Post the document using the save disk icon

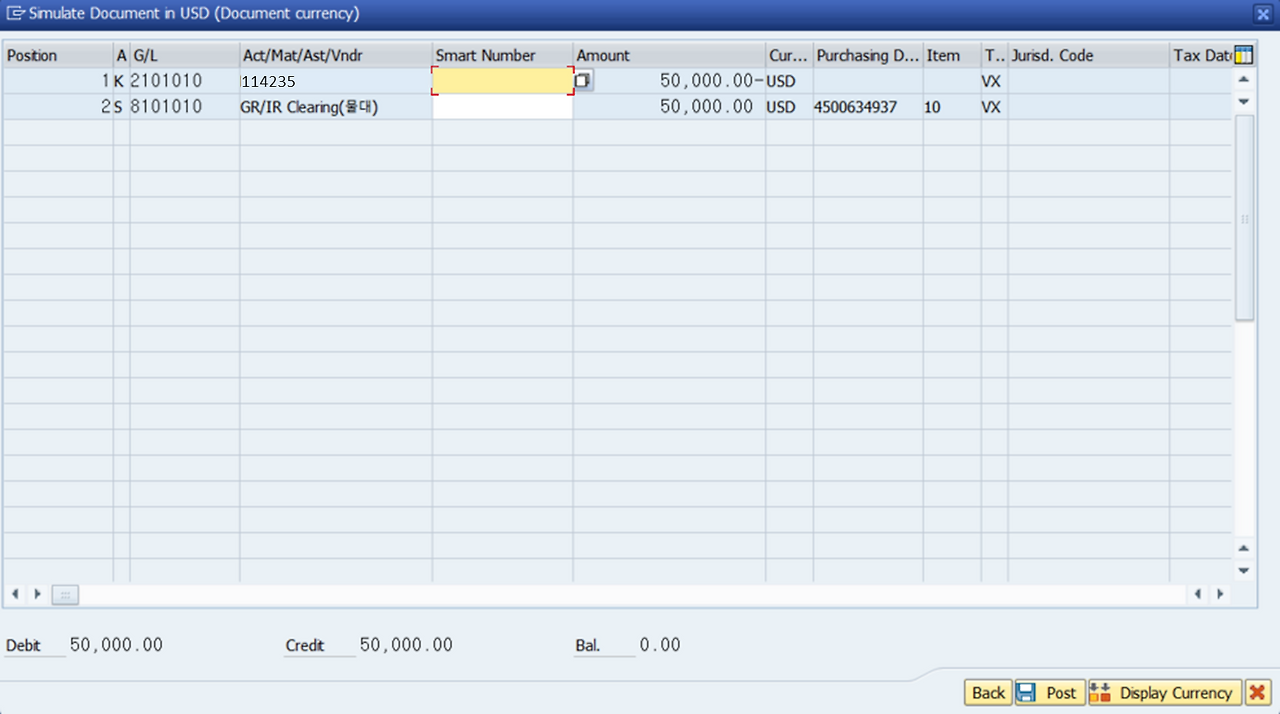(x=1028, y=692)
